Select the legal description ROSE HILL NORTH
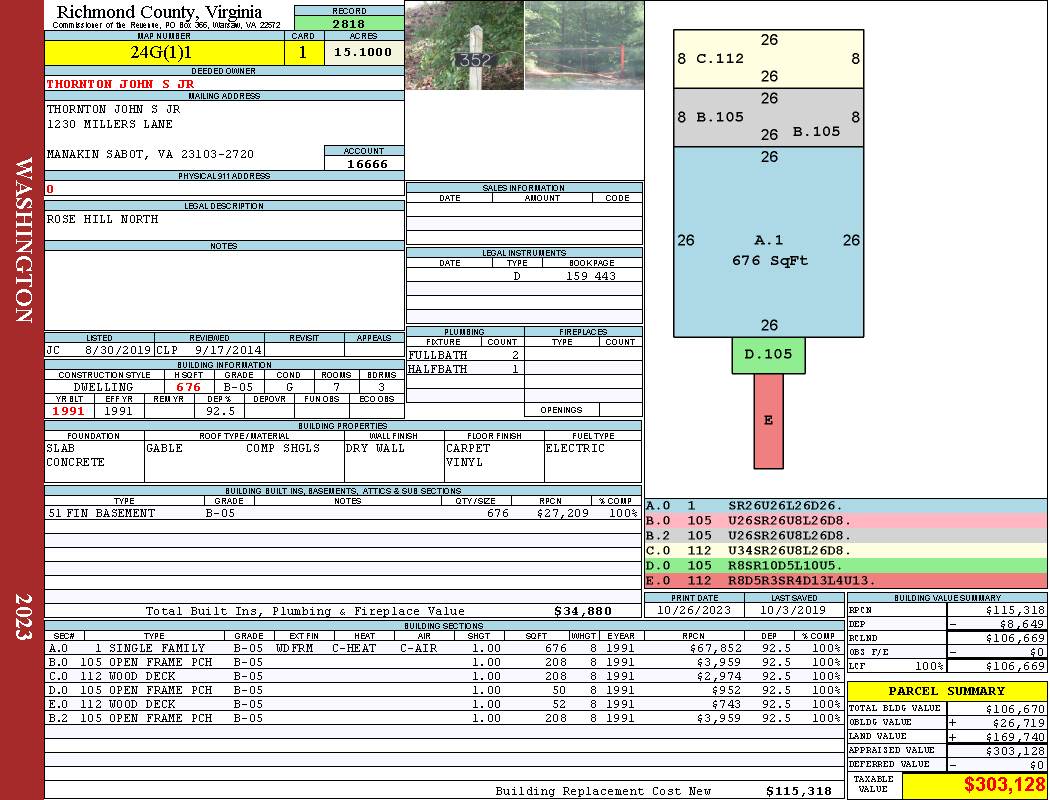 click(102, 219)
